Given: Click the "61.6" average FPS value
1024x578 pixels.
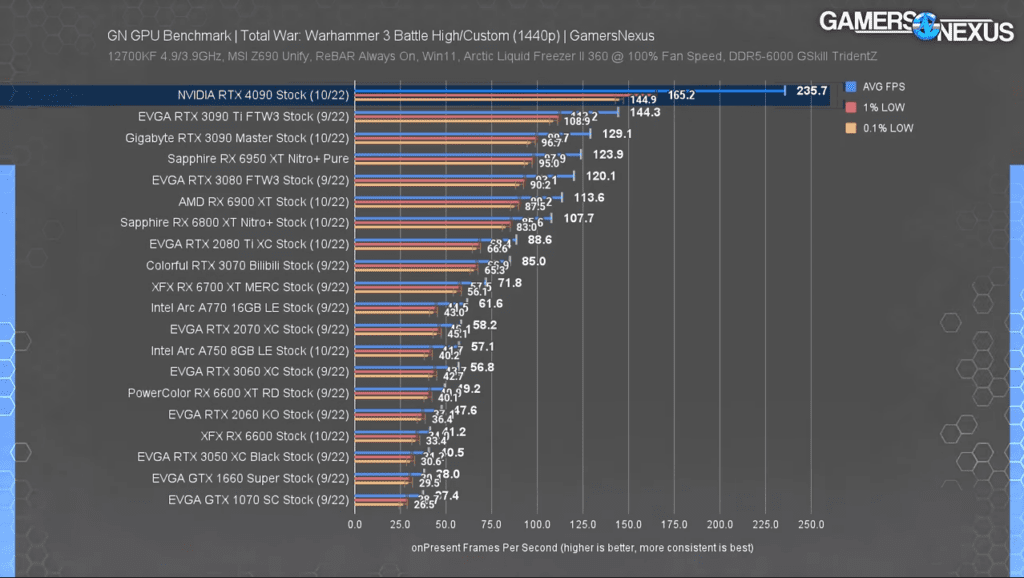Looking at the screenshot, I should click(x=491, y=304).
